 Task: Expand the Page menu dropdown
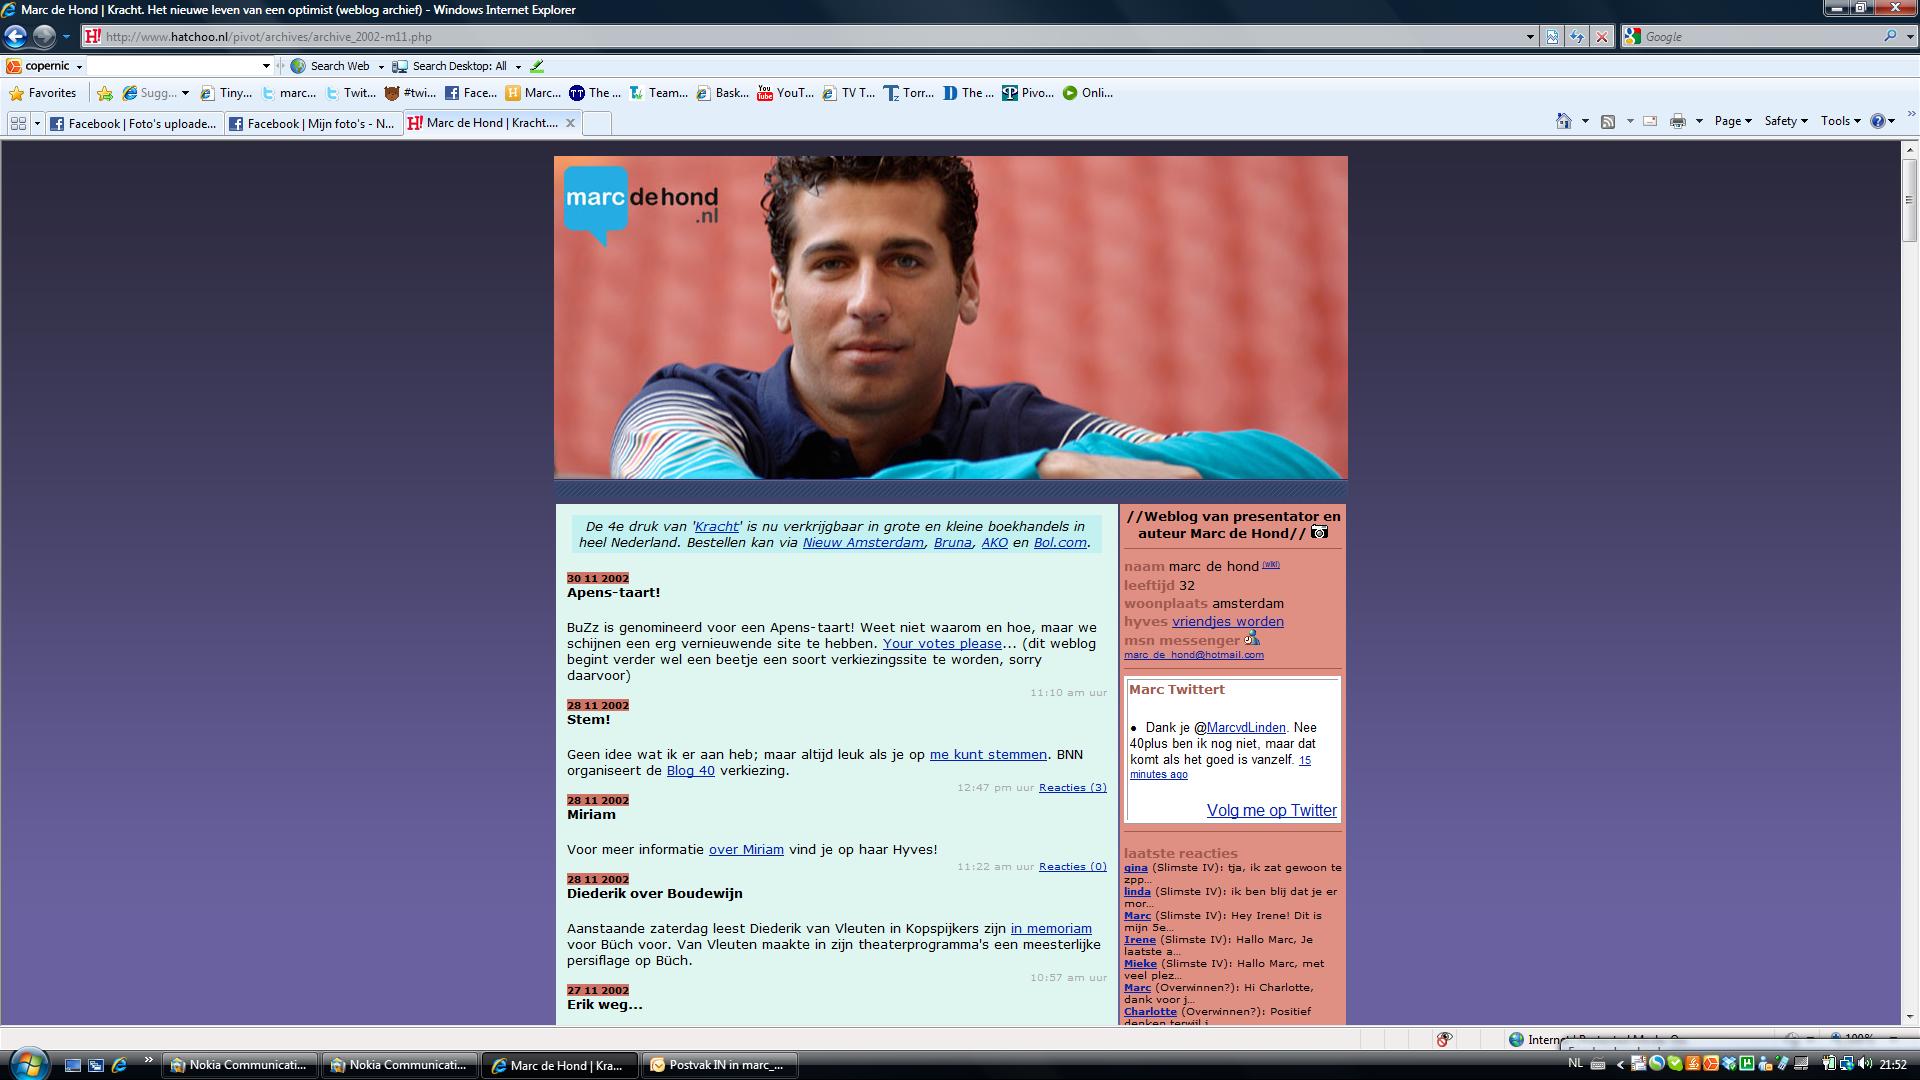1732,121
